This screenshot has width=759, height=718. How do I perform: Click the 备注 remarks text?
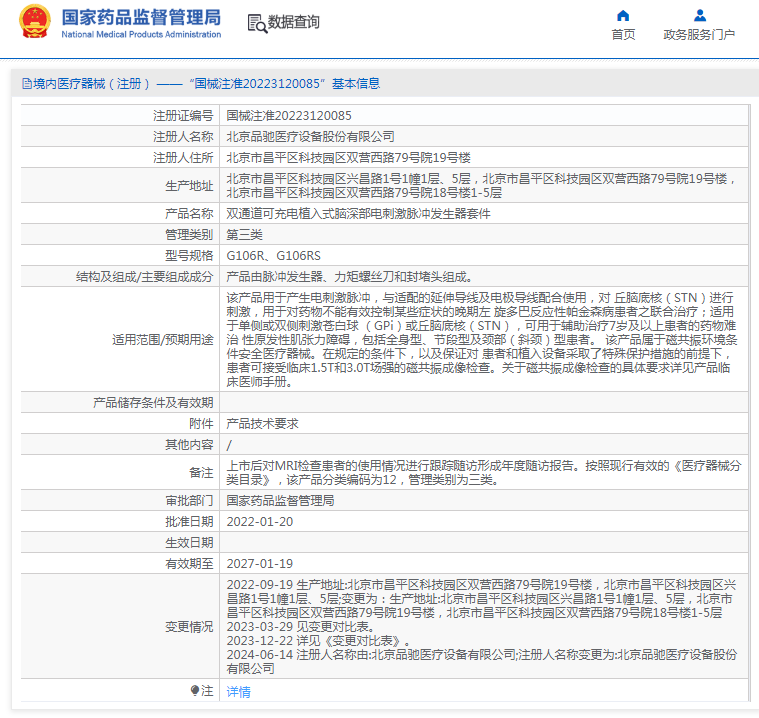pyautogui.click(x=484, y=473)
